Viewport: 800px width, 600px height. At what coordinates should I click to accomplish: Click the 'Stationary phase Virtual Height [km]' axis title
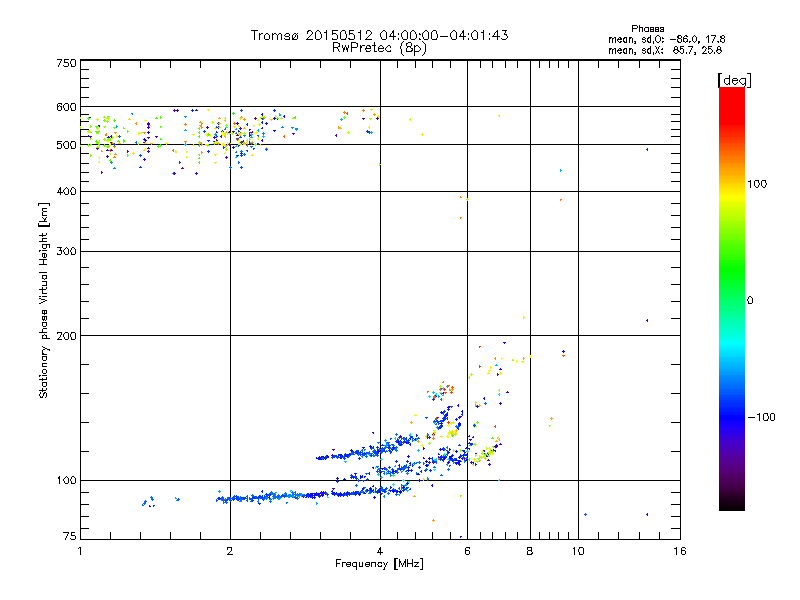click(44, 300)
